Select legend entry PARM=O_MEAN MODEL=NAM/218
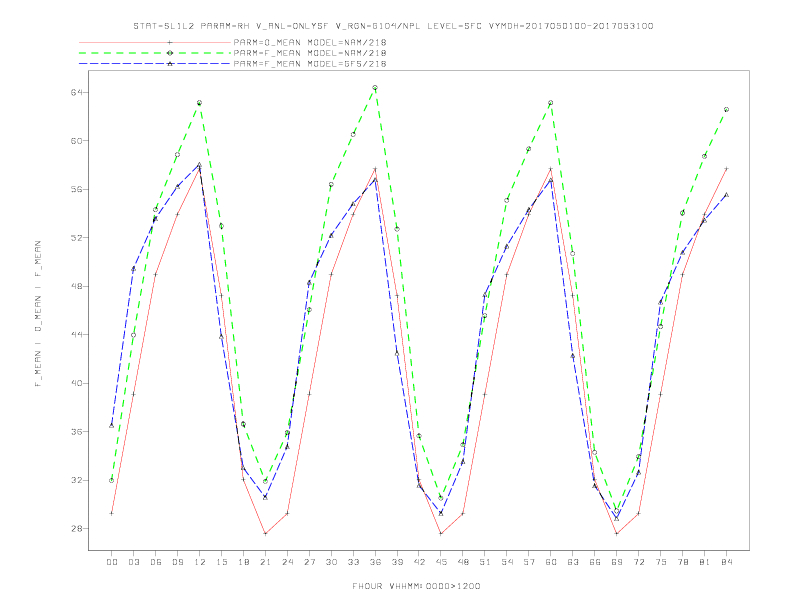The image size is (792, 612). (x=310, y=42)
